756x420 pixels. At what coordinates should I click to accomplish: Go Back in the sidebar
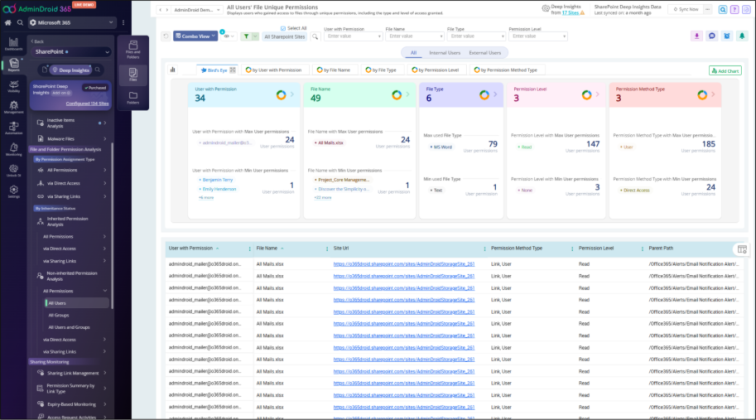(x=38, y=41)
